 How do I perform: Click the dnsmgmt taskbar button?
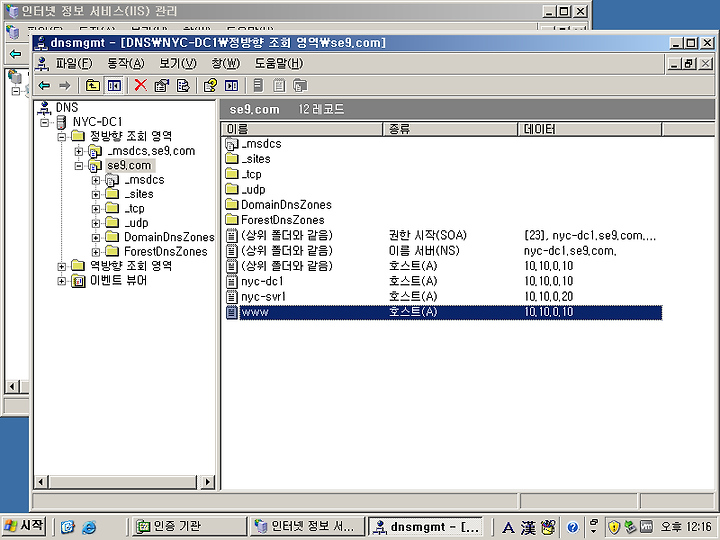[427, 526]
